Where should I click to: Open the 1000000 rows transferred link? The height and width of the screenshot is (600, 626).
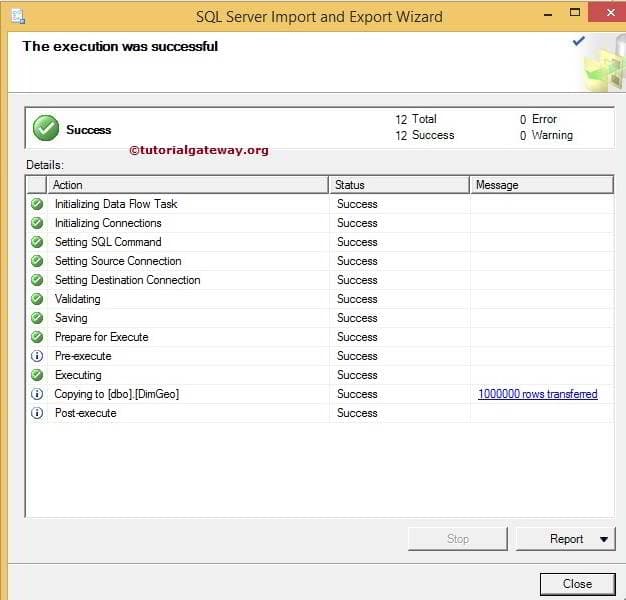(x=538, y=394)
